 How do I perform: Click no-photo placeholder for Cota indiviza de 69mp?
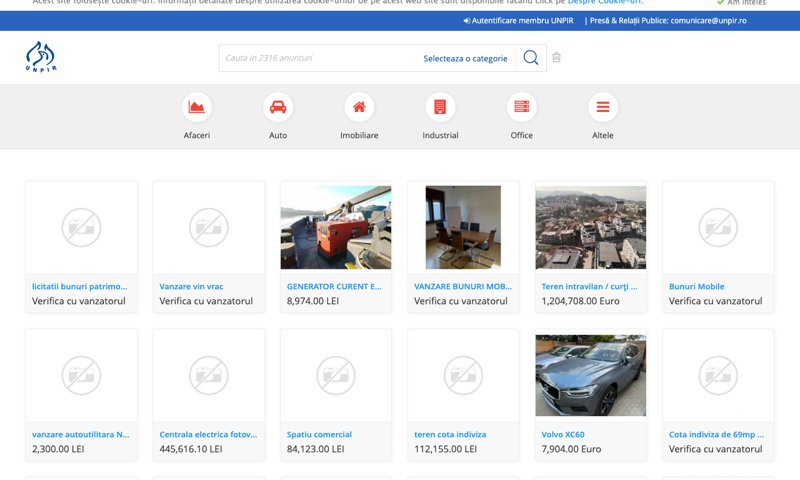718,375
